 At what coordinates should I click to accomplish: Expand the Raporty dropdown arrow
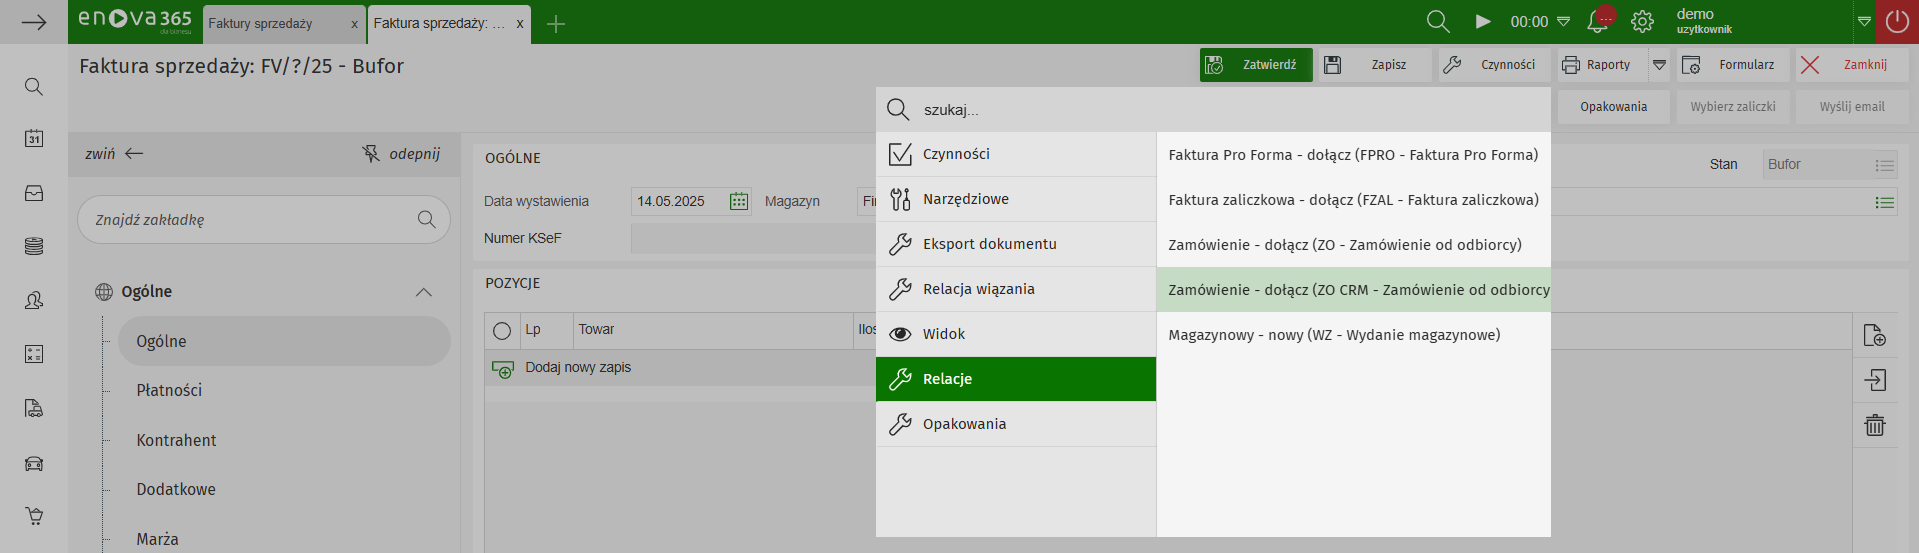point(1659,65)
